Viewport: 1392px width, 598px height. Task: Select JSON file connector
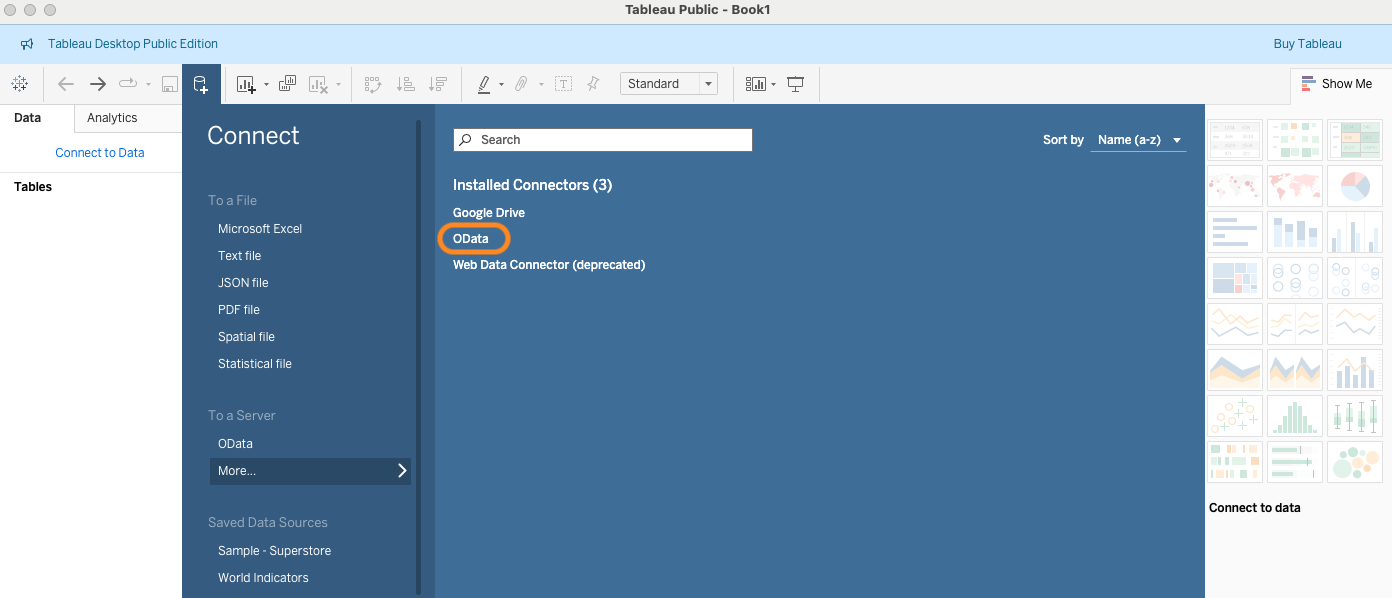click(243, 283)
